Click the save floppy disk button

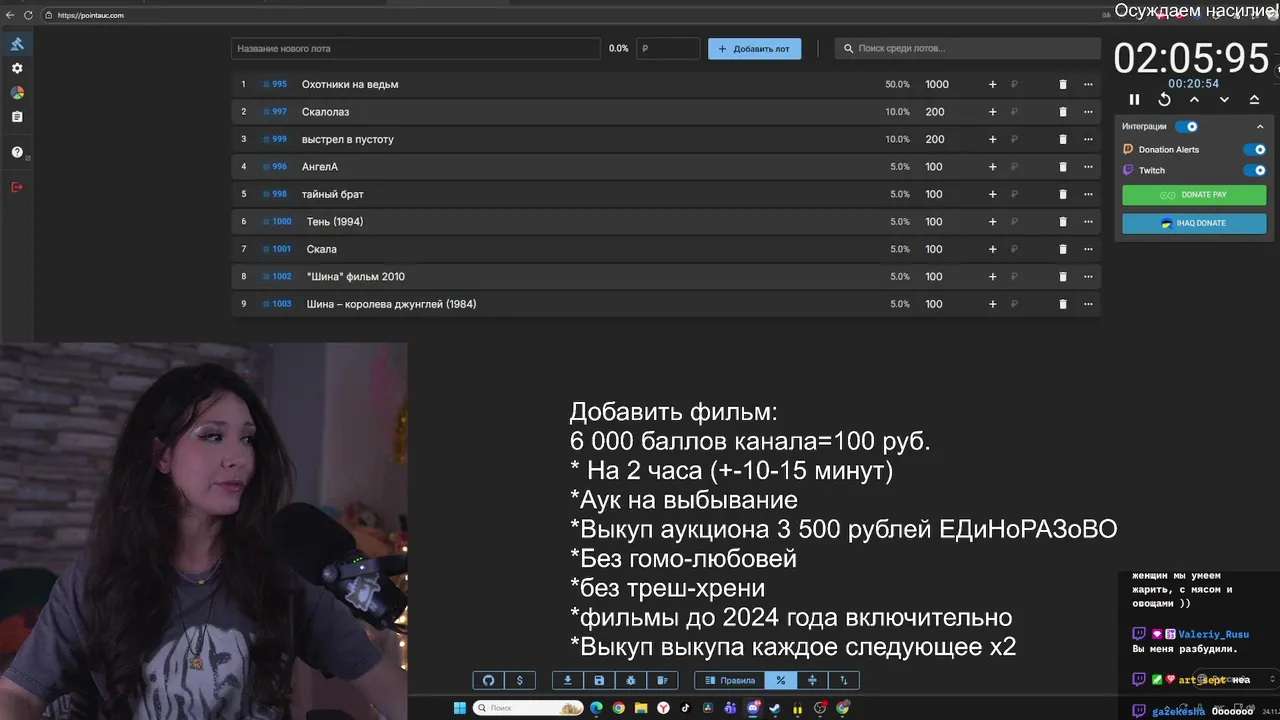pyautogui.click(x=599, y=680)
